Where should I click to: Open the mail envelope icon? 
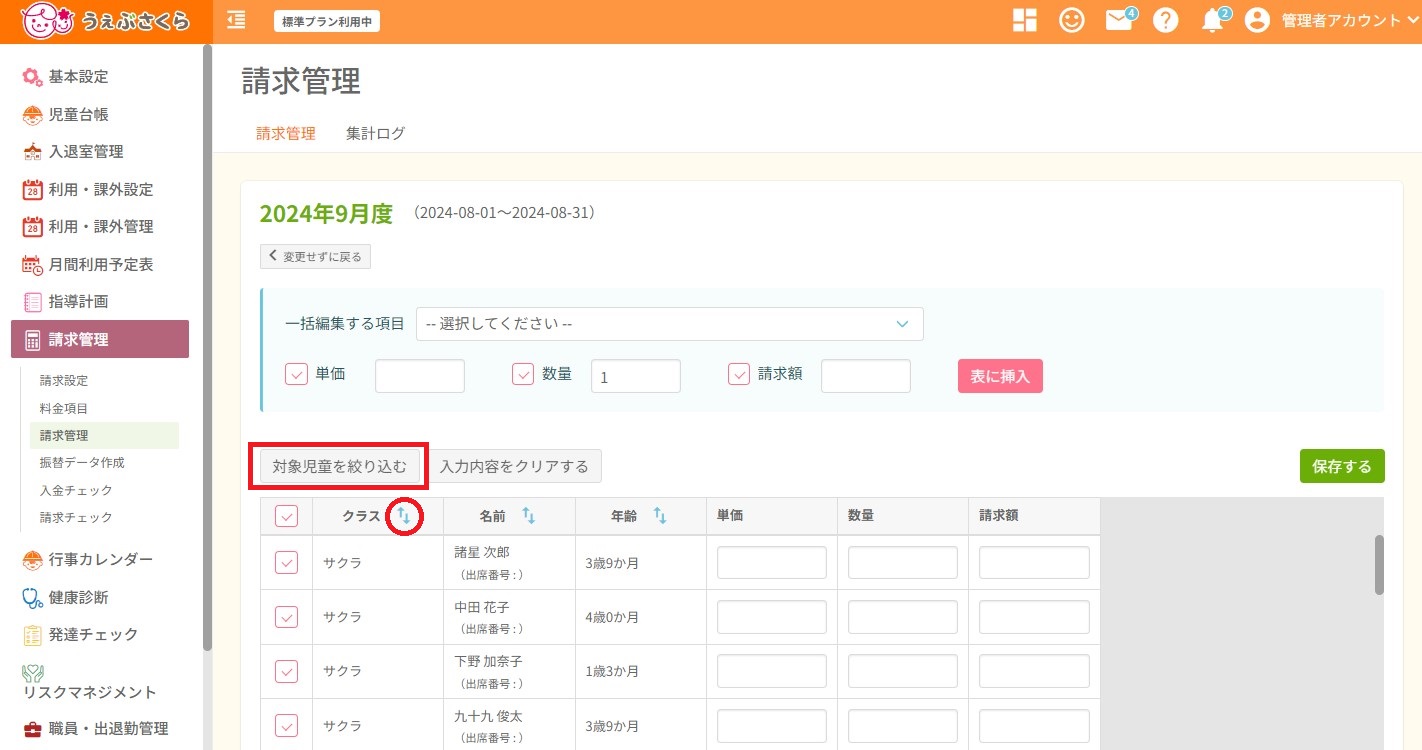click(1119, 21)
